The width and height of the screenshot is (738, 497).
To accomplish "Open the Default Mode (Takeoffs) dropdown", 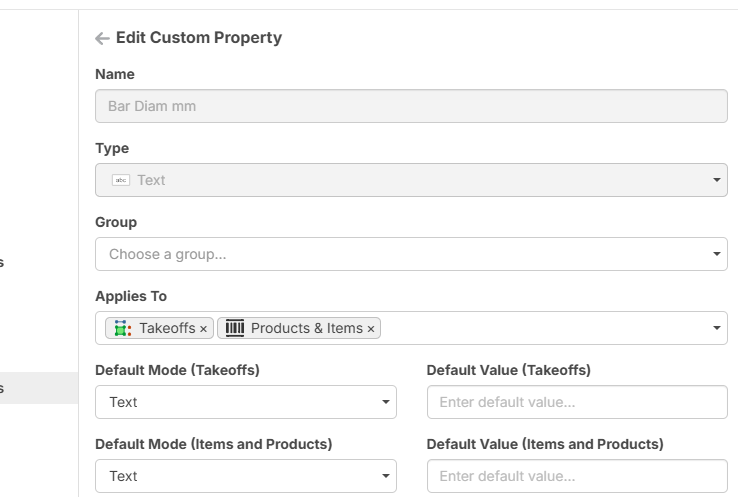I will coord(245,402).
